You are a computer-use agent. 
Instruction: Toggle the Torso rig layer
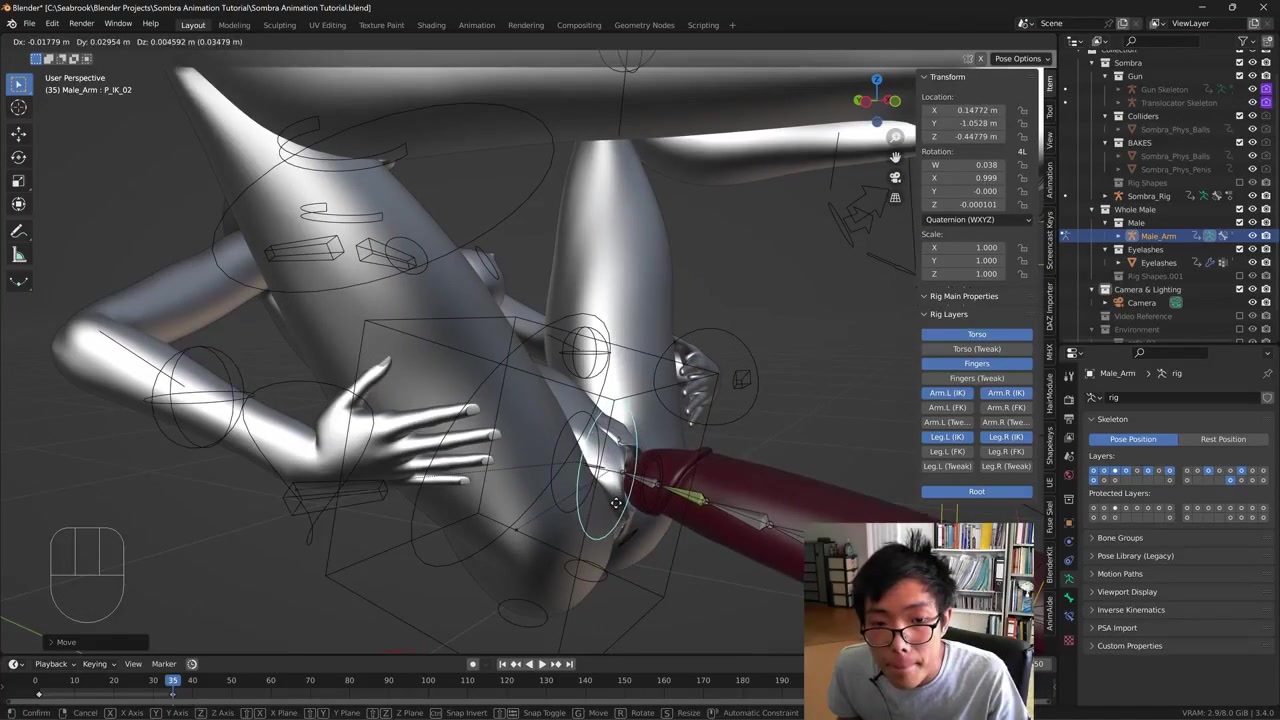[976, 334]
